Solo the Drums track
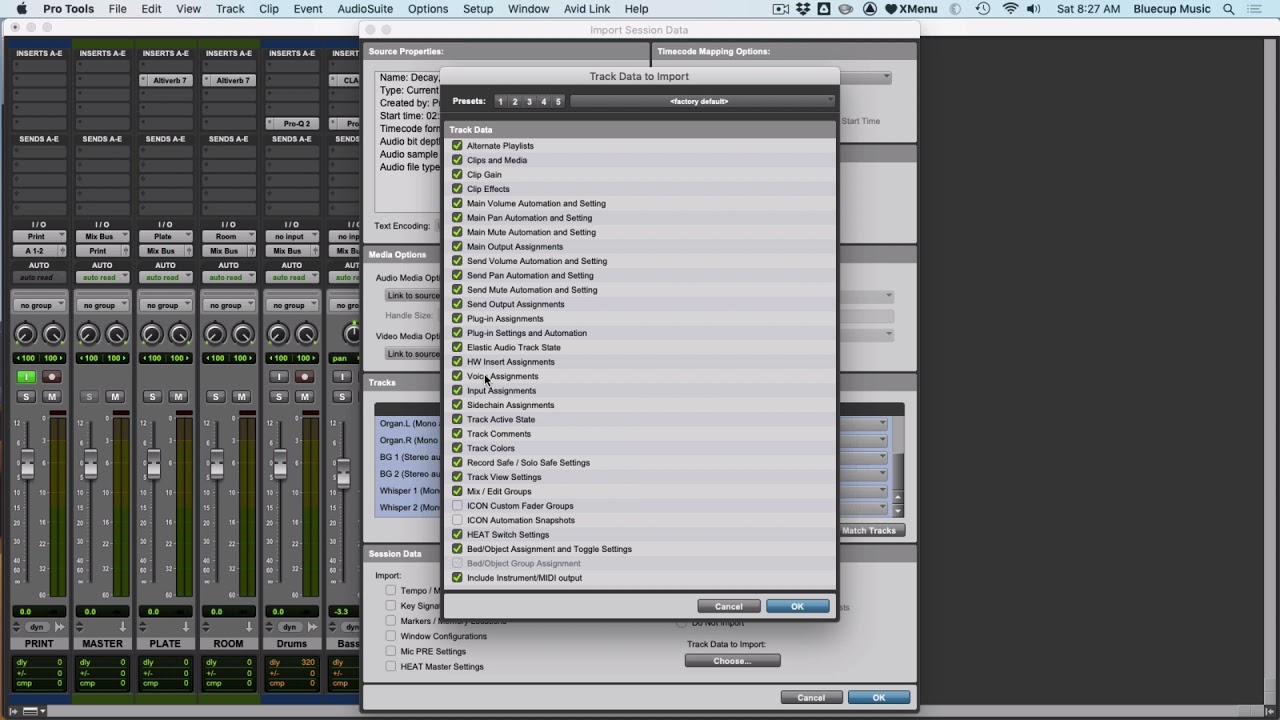Viewport: 1280px width, 720px height. pos(278,397)
